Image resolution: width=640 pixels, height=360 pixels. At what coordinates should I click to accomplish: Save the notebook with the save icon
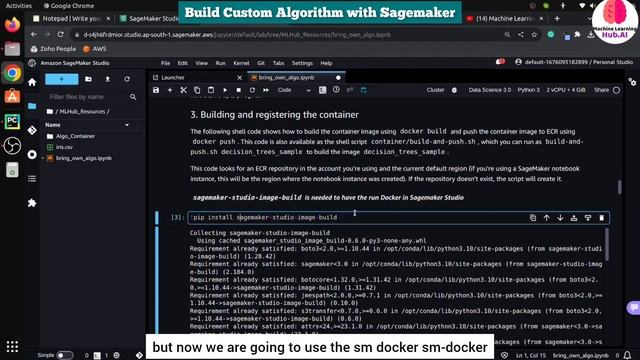pyautogui.click(x=156, y=90)
